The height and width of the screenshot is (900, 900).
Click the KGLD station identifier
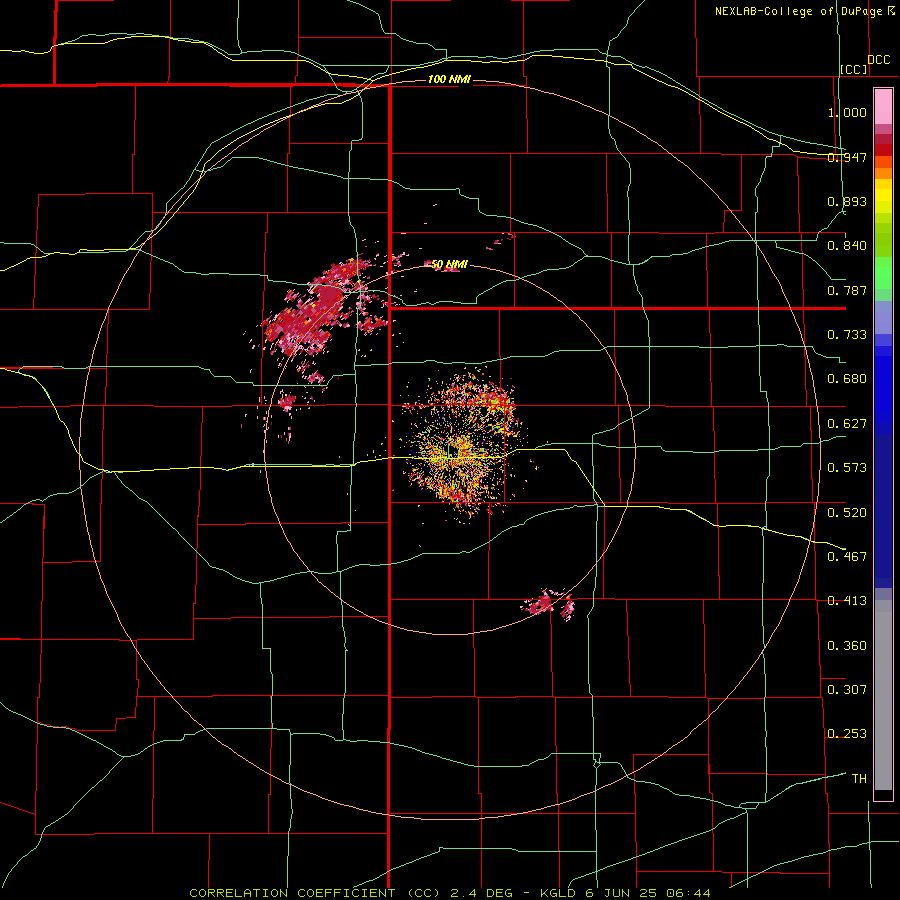[x=560, y=893]
